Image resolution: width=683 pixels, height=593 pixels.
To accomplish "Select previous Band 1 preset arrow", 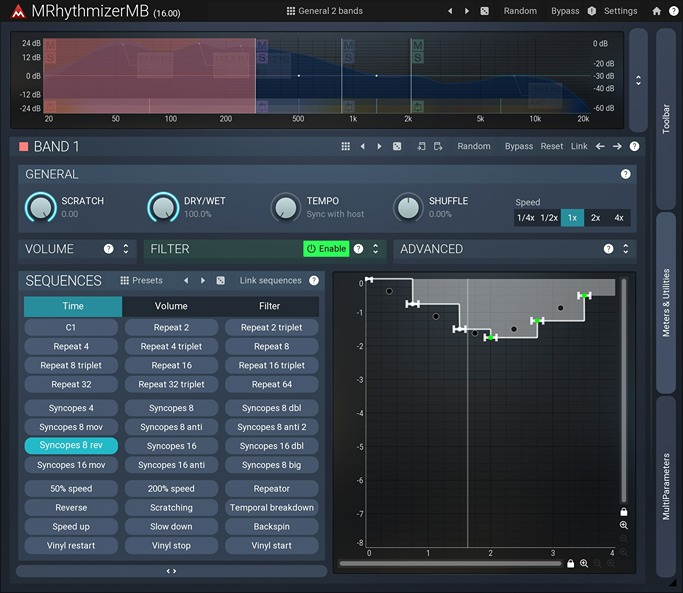I will point(362,146).
